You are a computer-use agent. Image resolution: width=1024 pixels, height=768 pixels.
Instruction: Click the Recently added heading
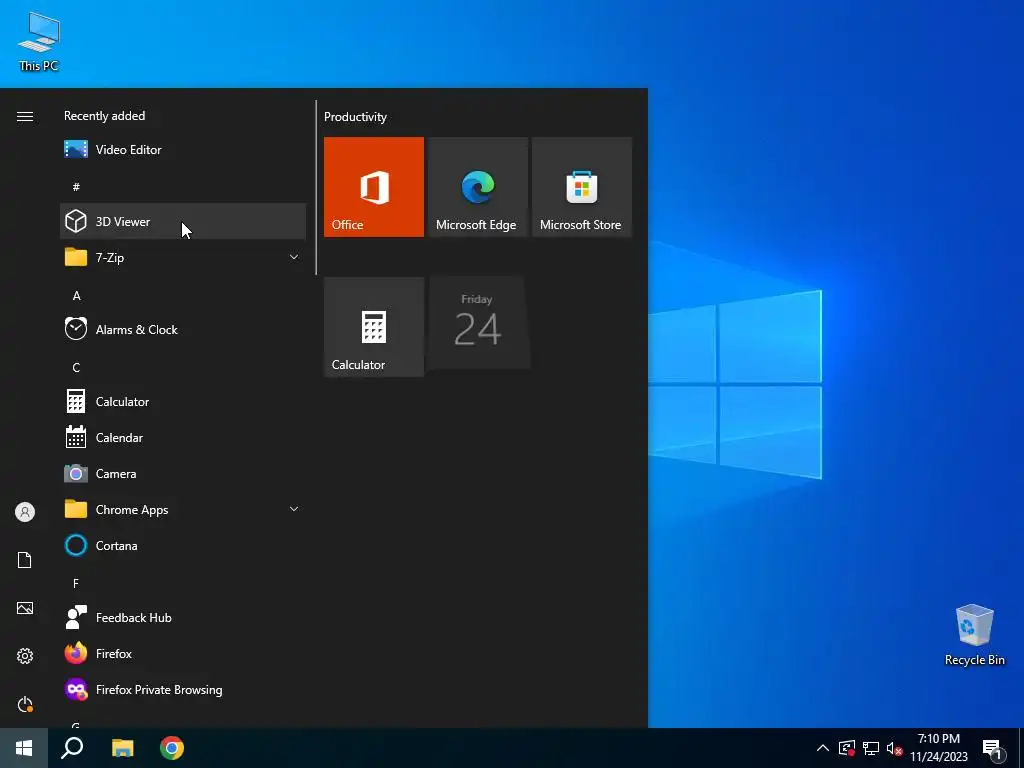(x=104, y=116)
